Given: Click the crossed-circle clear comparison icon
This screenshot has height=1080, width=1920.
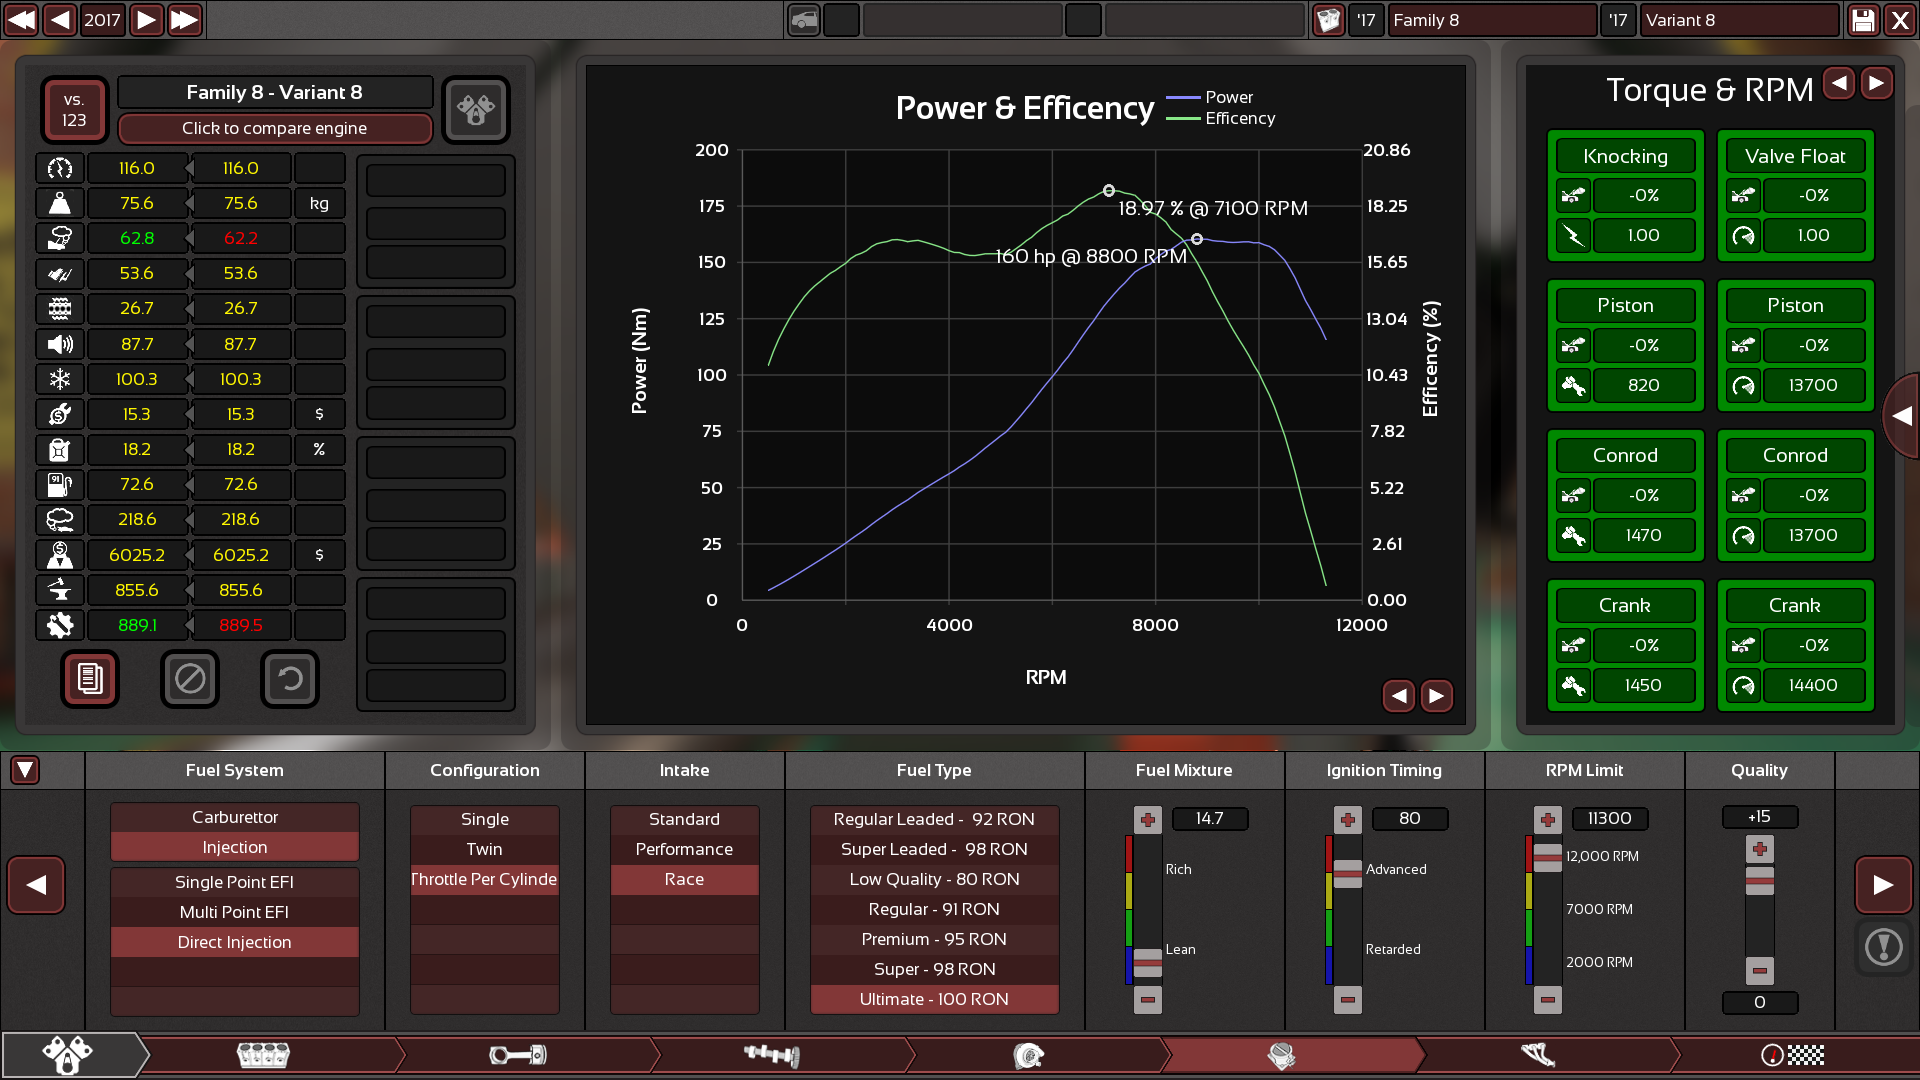Looking at the screenshot, I should [x=190, y=679].
